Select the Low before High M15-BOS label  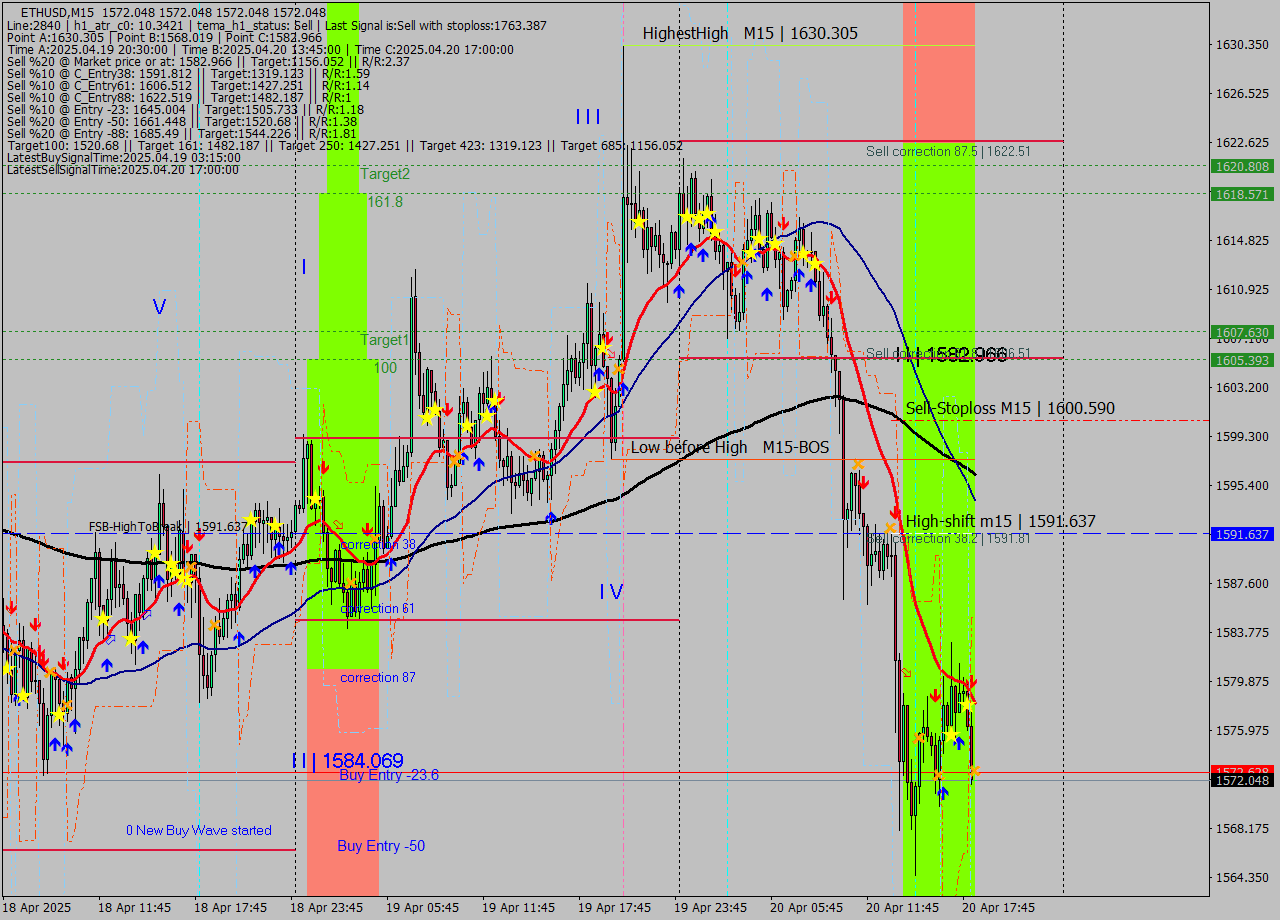[729, 447]
